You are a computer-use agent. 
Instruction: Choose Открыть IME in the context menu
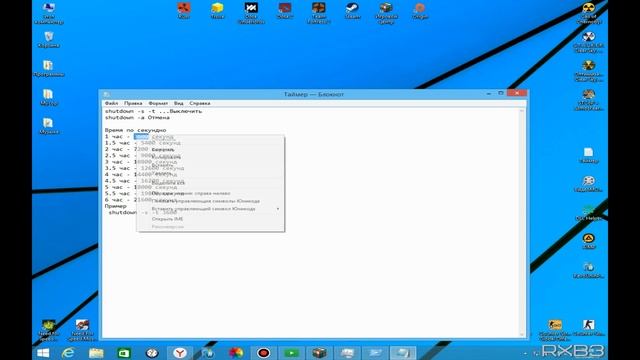coord(210,219)
